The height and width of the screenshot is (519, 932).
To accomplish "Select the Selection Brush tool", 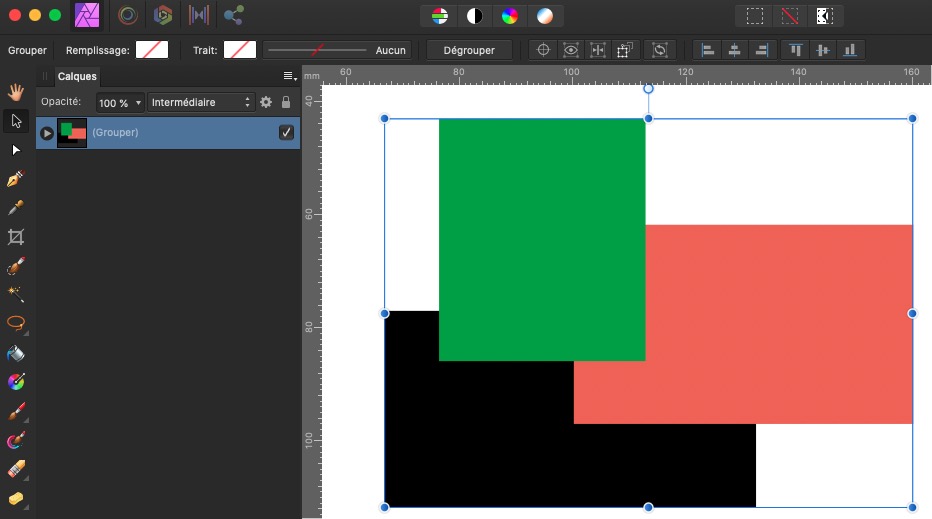I will pos(15,266).
